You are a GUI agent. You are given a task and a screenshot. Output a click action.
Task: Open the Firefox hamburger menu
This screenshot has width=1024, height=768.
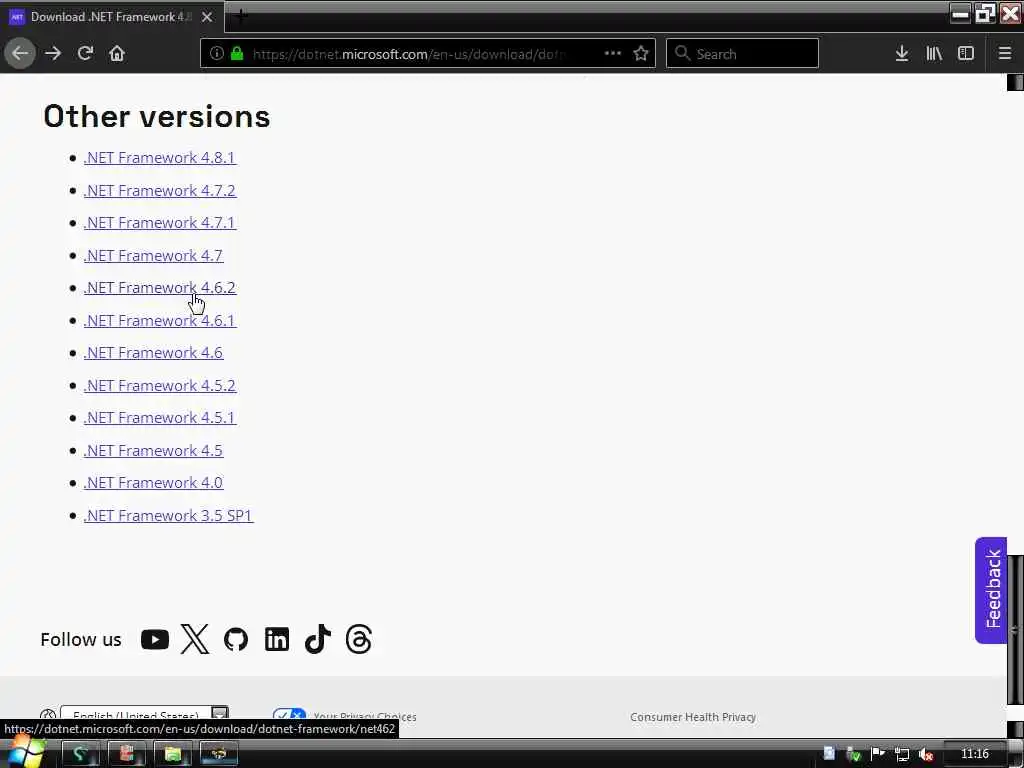pos(1005,54)
